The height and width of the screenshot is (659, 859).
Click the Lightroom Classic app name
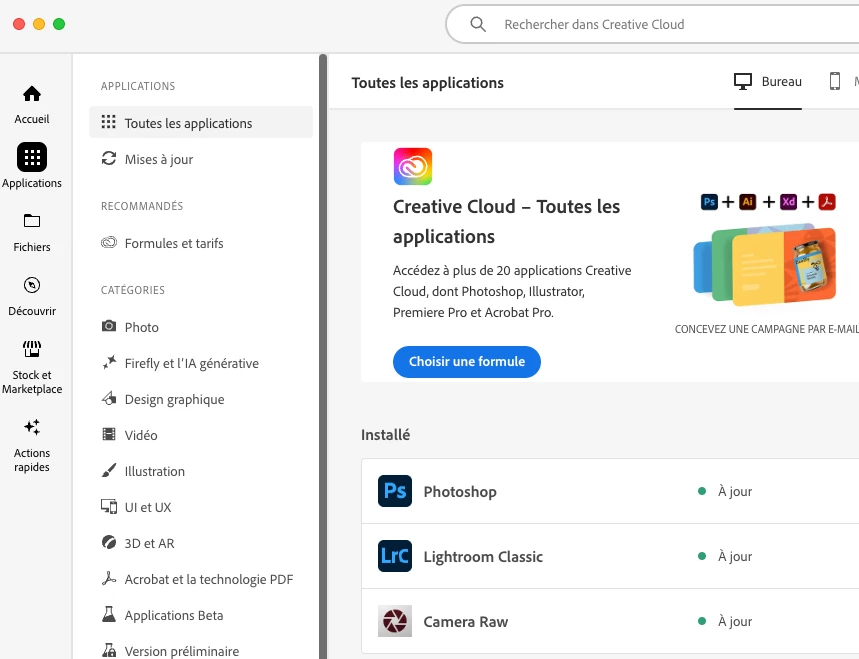coord(483,557)
